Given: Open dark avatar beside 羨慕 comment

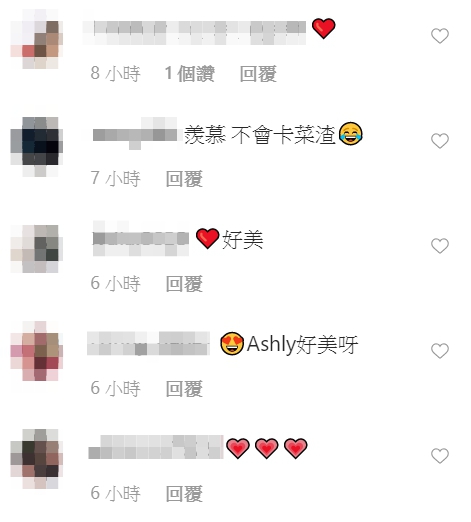Looking at the screenshot, I should [37, 146].
